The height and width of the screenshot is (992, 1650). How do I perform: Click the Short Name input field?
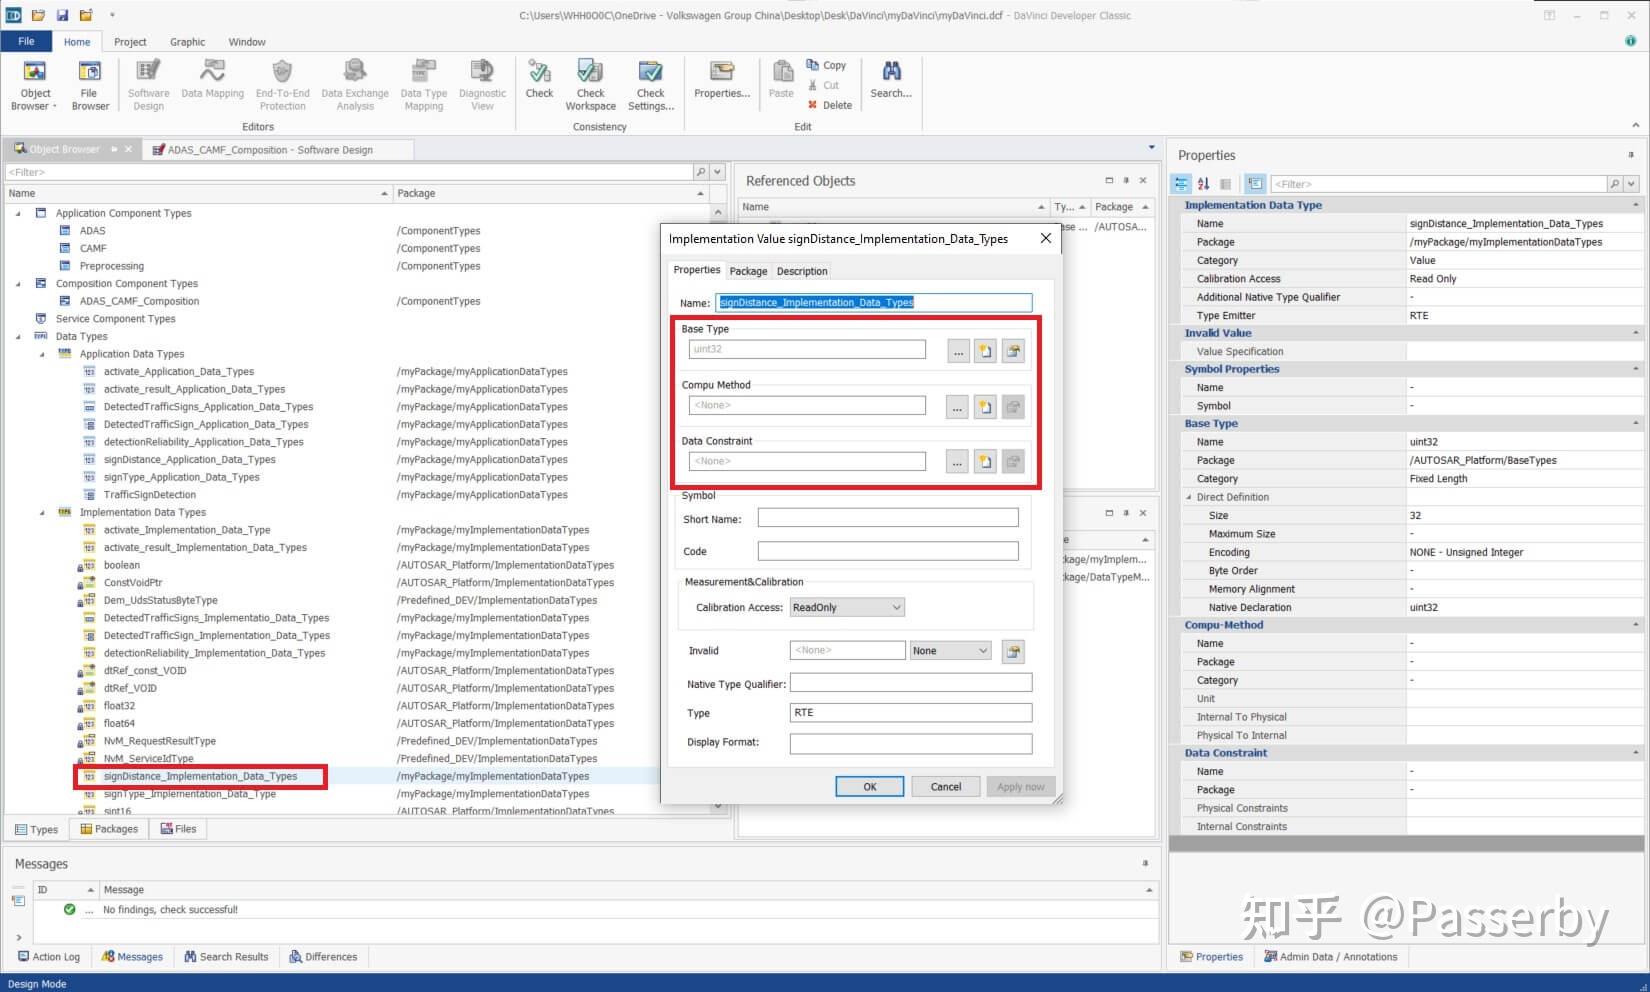(887, 518)
